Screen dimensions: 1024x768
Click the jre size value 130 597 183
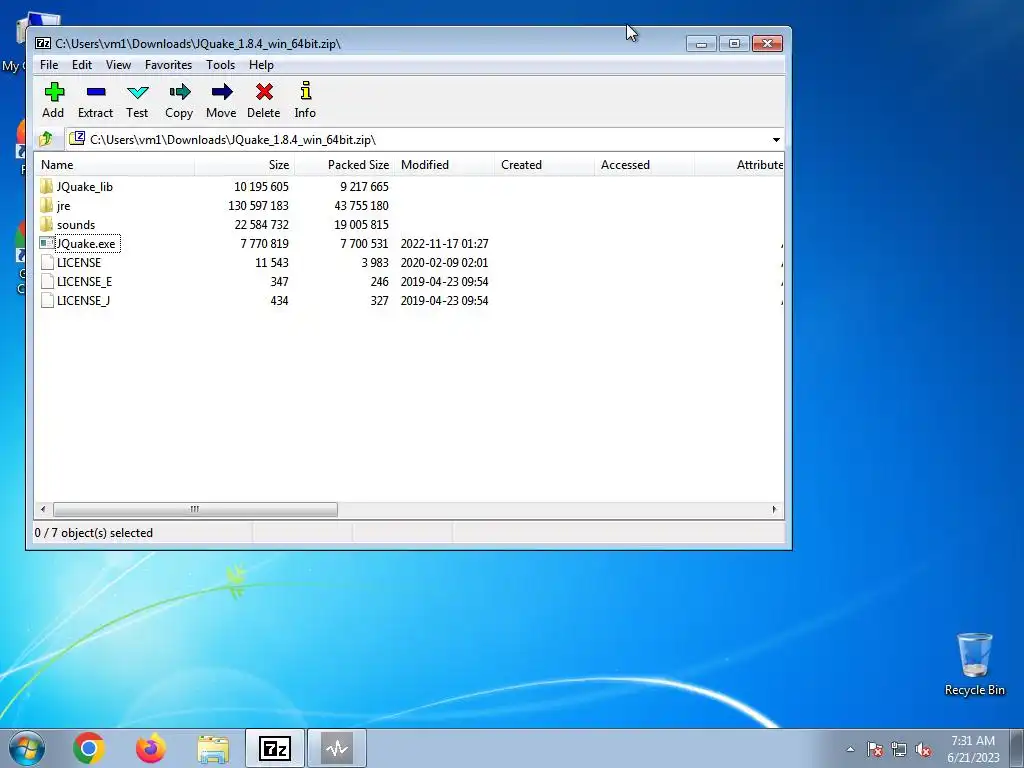point(258,206)
